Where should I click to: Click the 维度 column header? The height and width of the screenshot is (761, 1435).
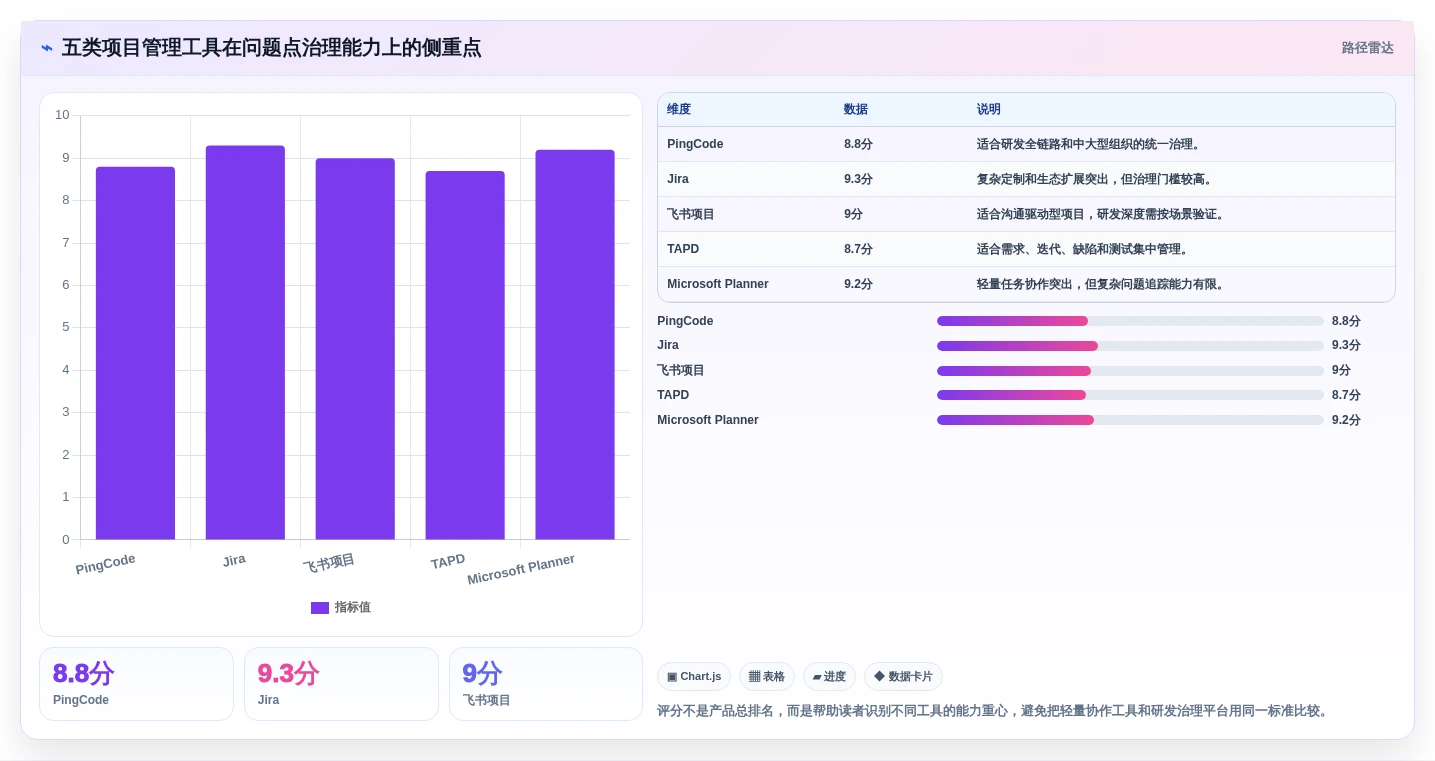point(679,110)
